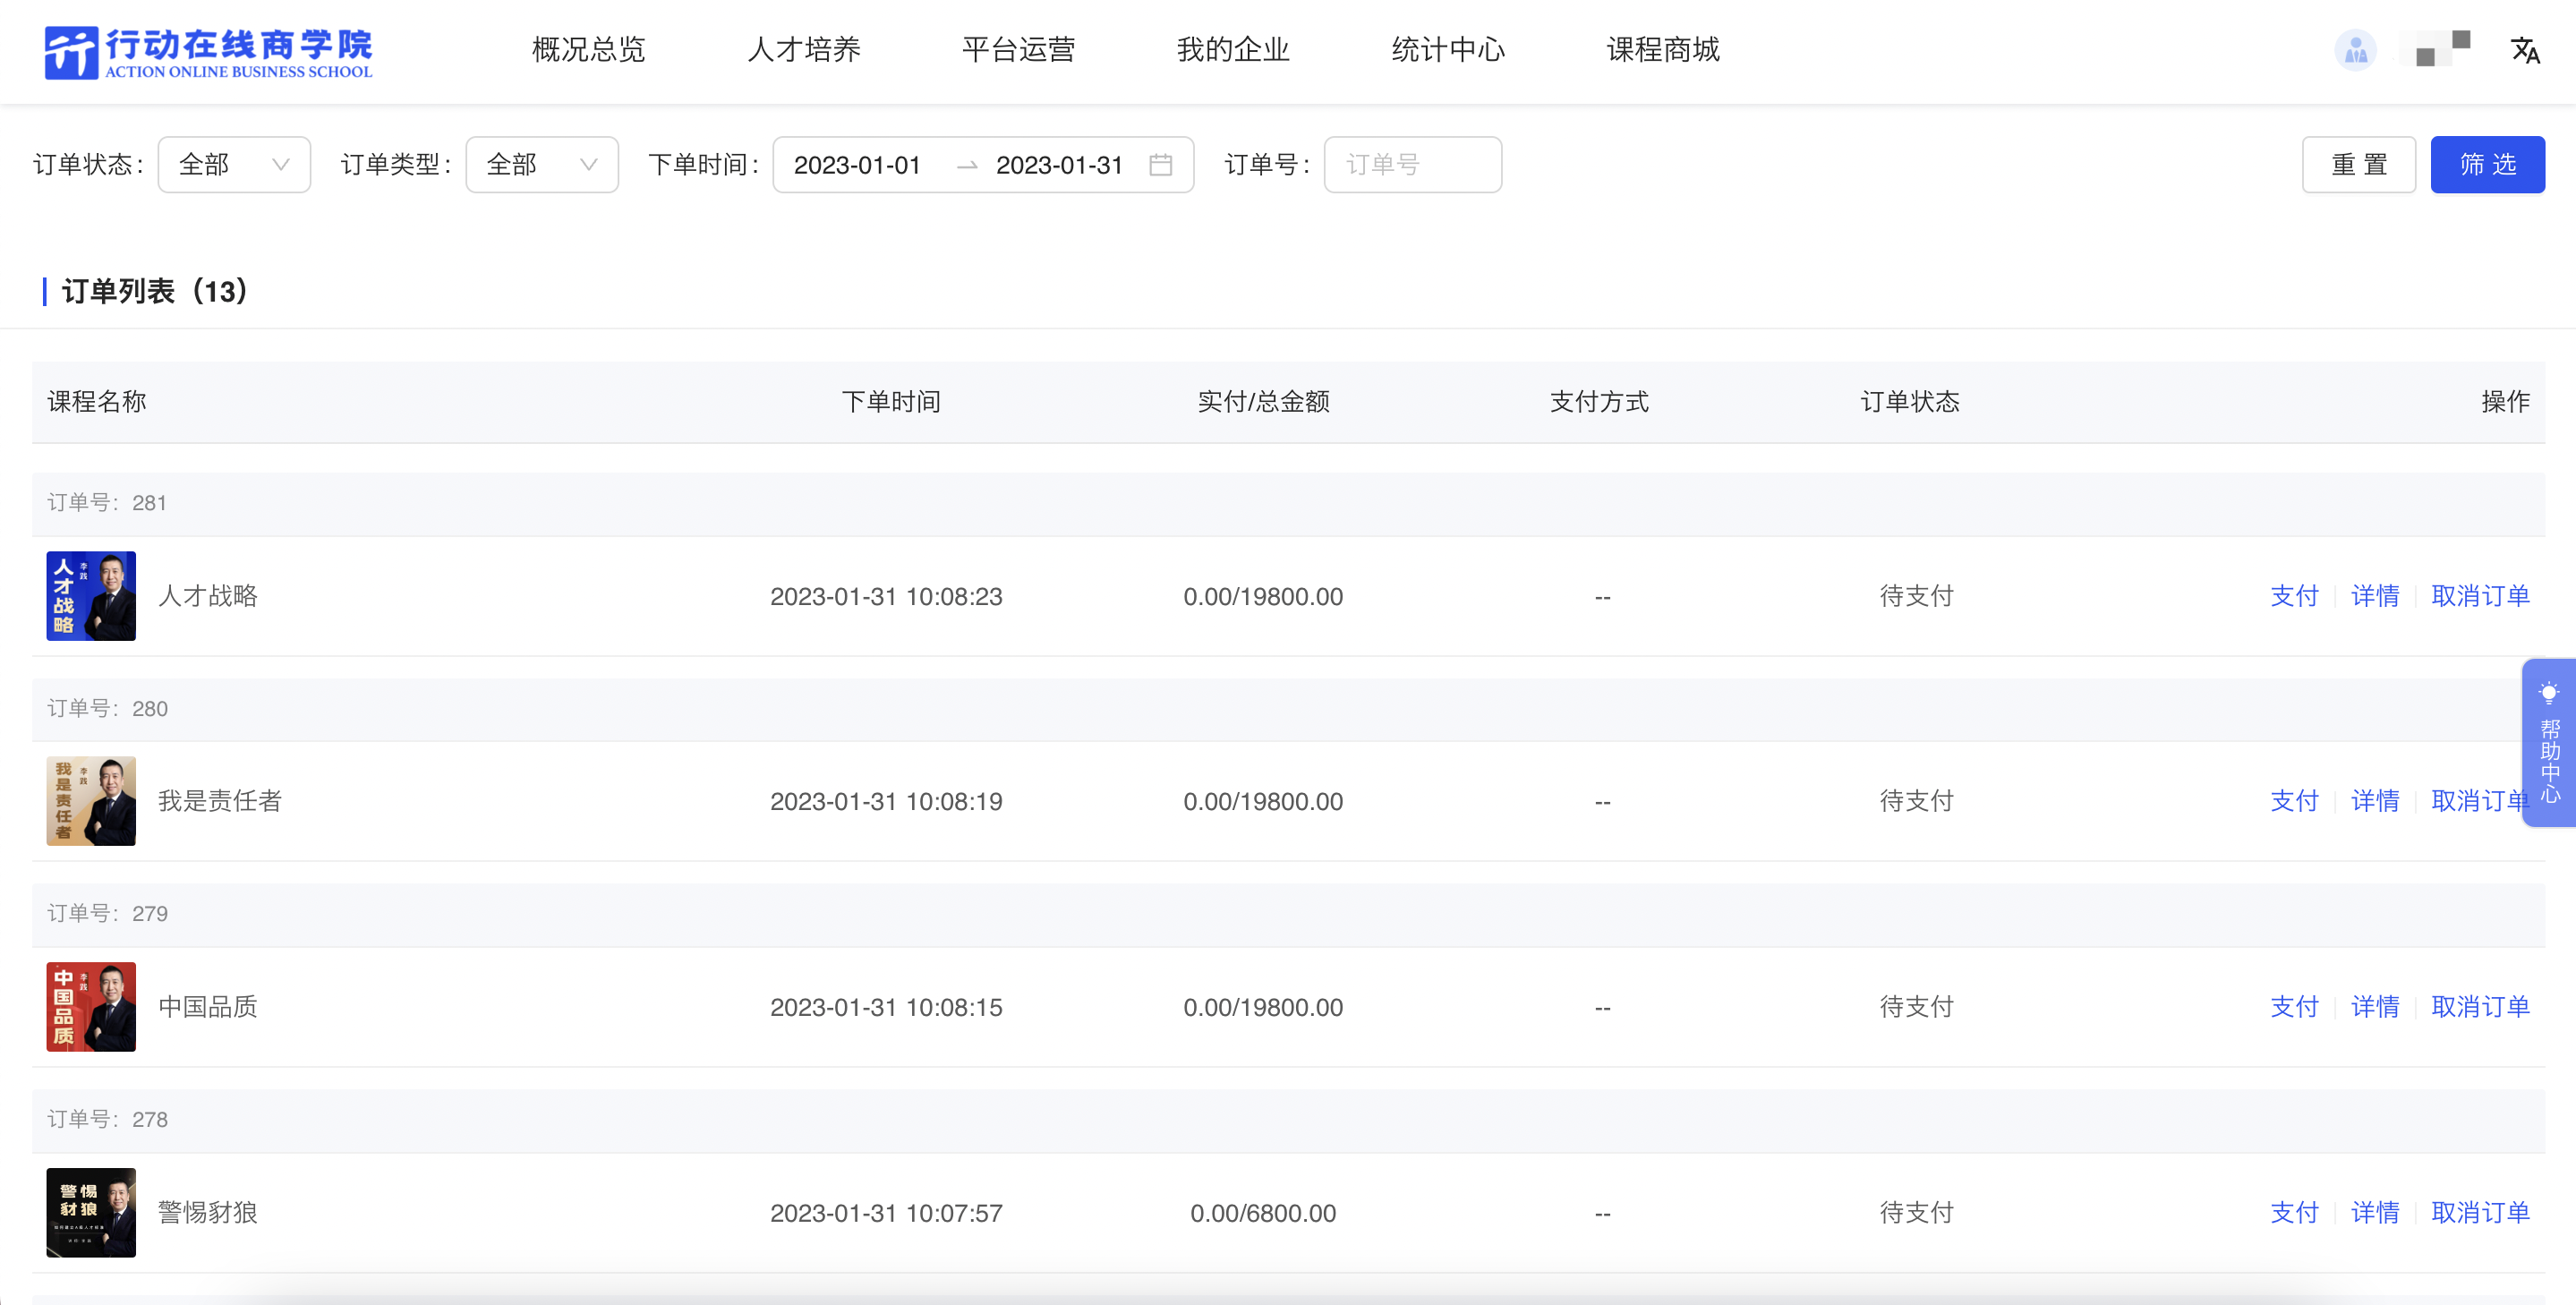Click the 筛选 filter button

(x=2487, y=164)
